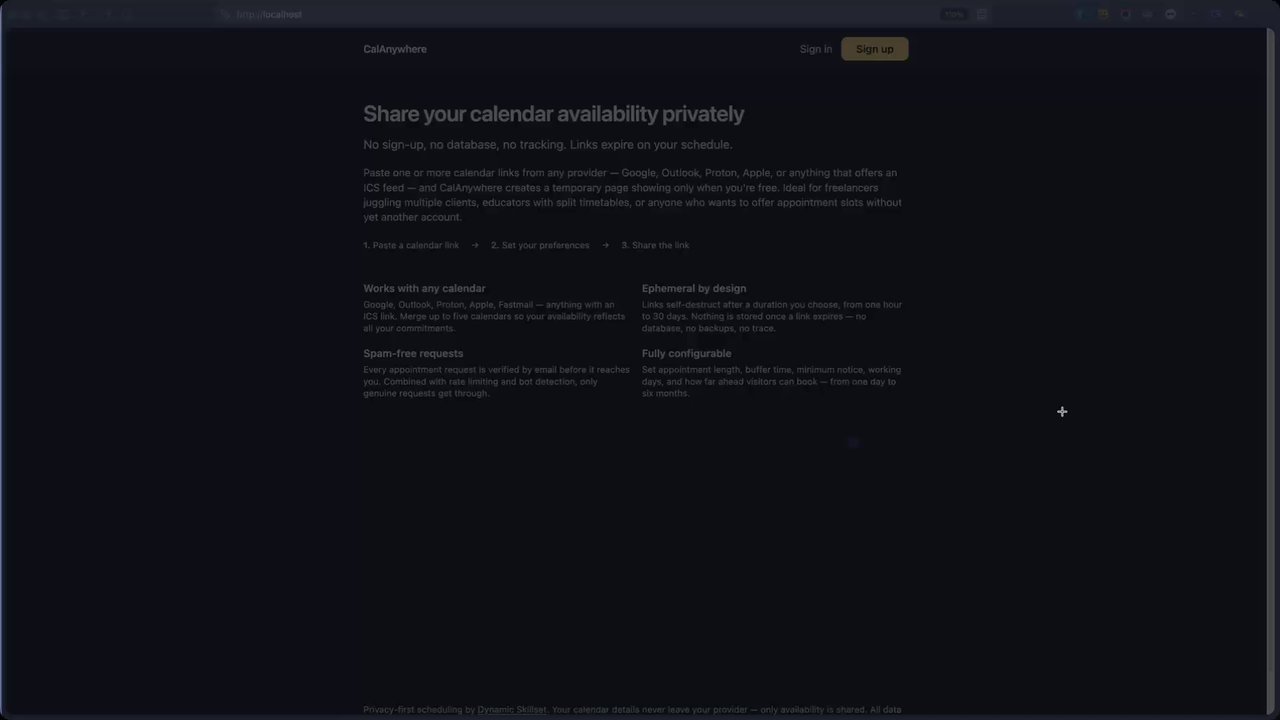This screenshot has width=1280, height=720.
Task: Click the "Works with any calendar" feature heading
Action: 424,288
